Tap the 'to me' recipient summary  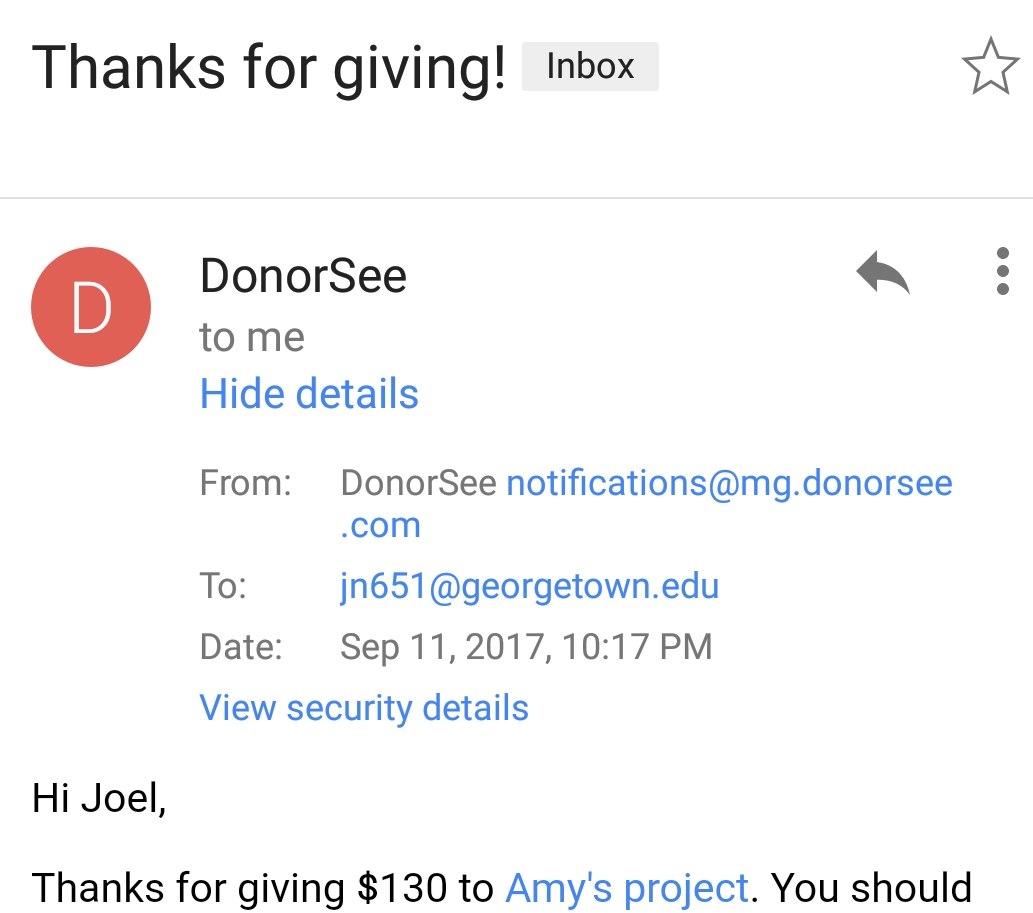click(x=252, y=337)
